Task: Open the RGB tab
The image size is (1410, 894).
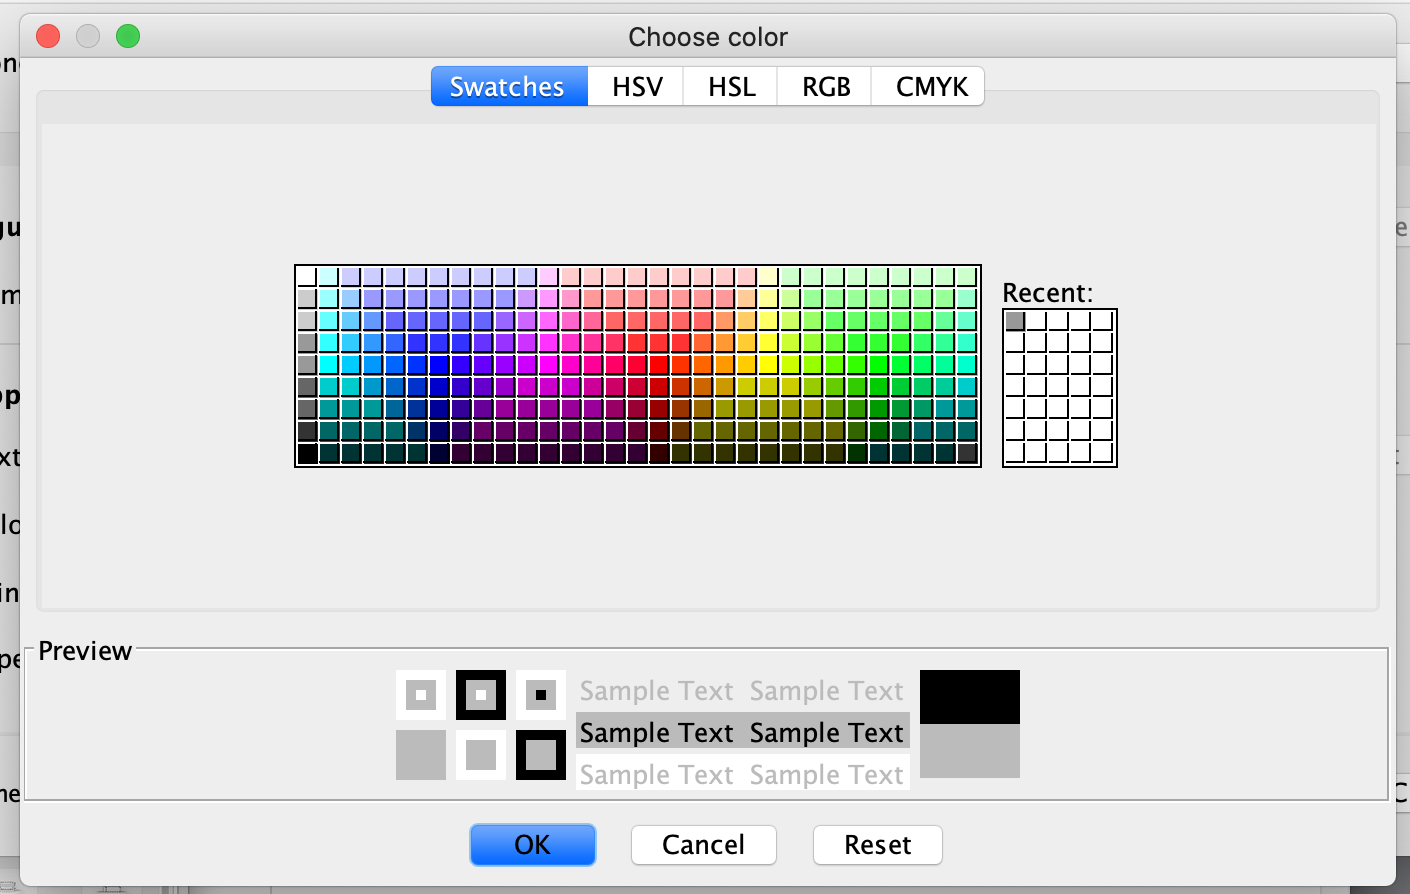Action: pyautogui.click(x=823, y=86)
